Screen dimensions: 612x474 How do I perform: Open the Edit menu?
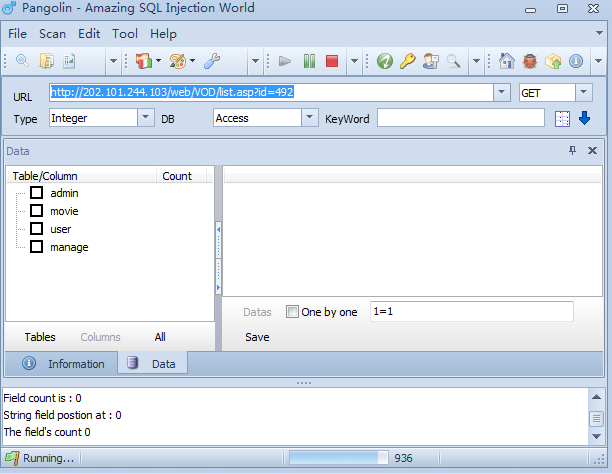pyautogui.click(x=89, y=34)
